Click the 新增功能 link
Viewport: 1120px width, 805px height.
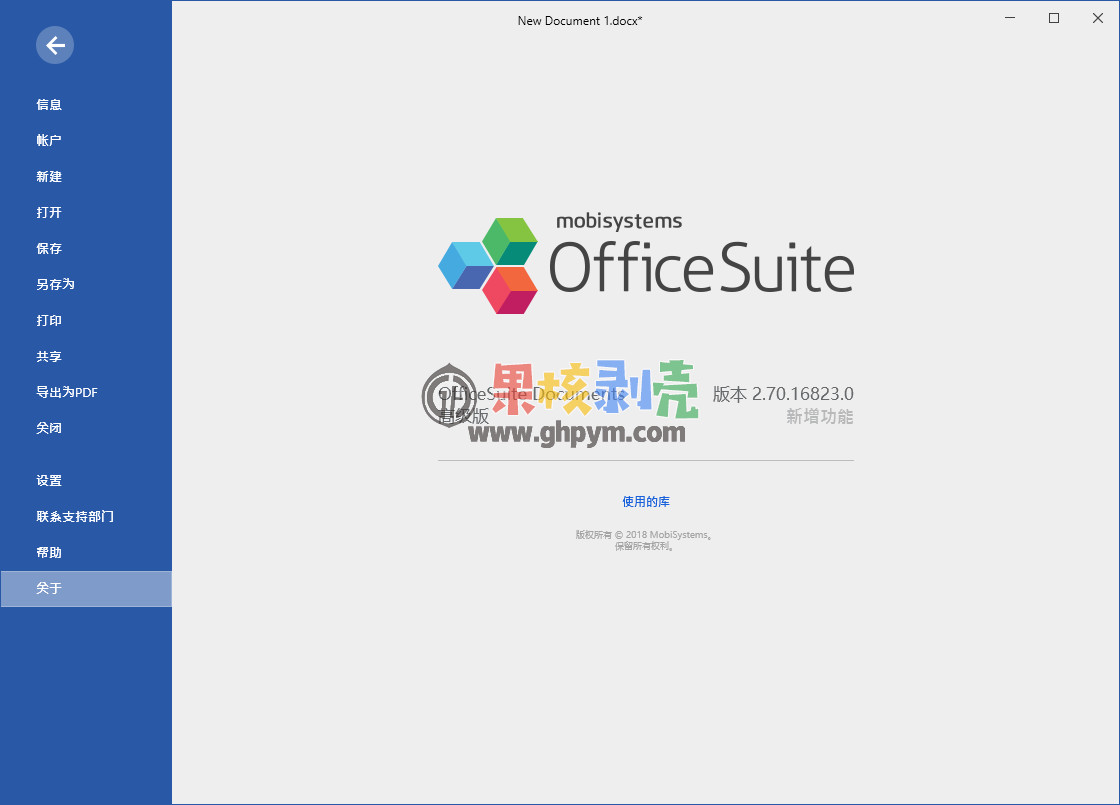[819, 417]
